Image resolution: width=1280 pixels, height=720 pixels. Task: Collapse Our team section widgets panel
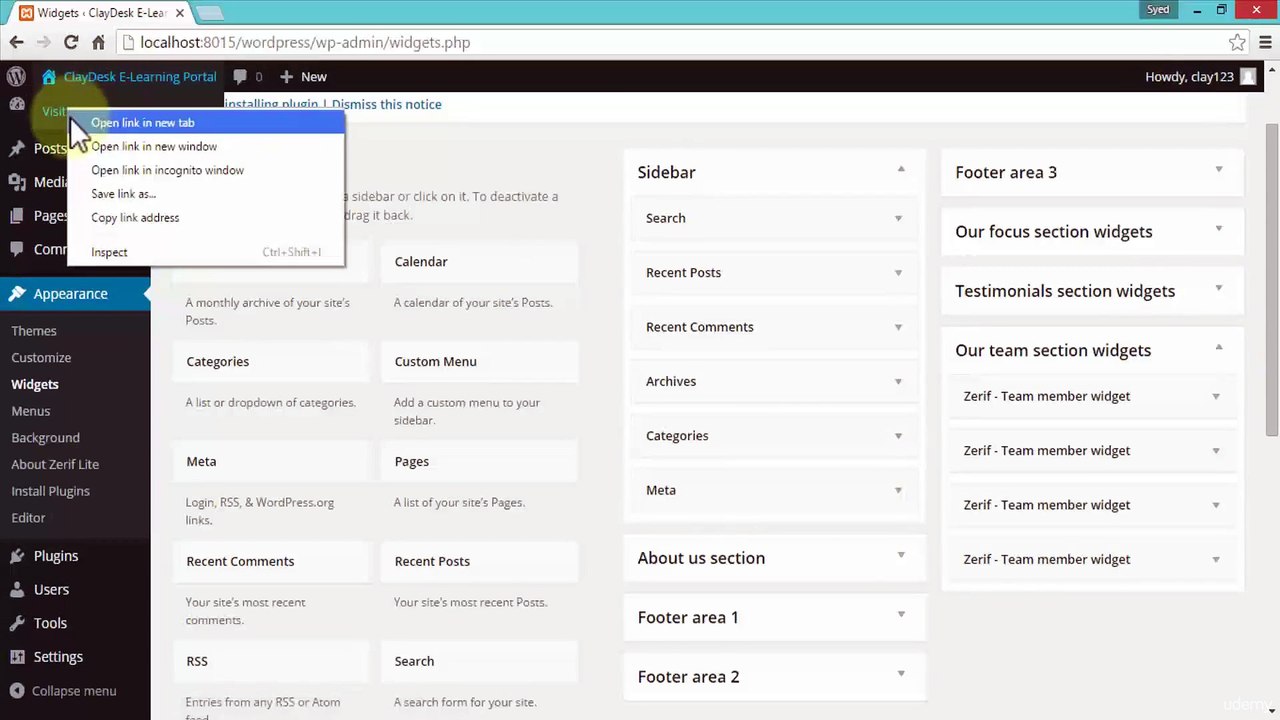(1219, 347)
